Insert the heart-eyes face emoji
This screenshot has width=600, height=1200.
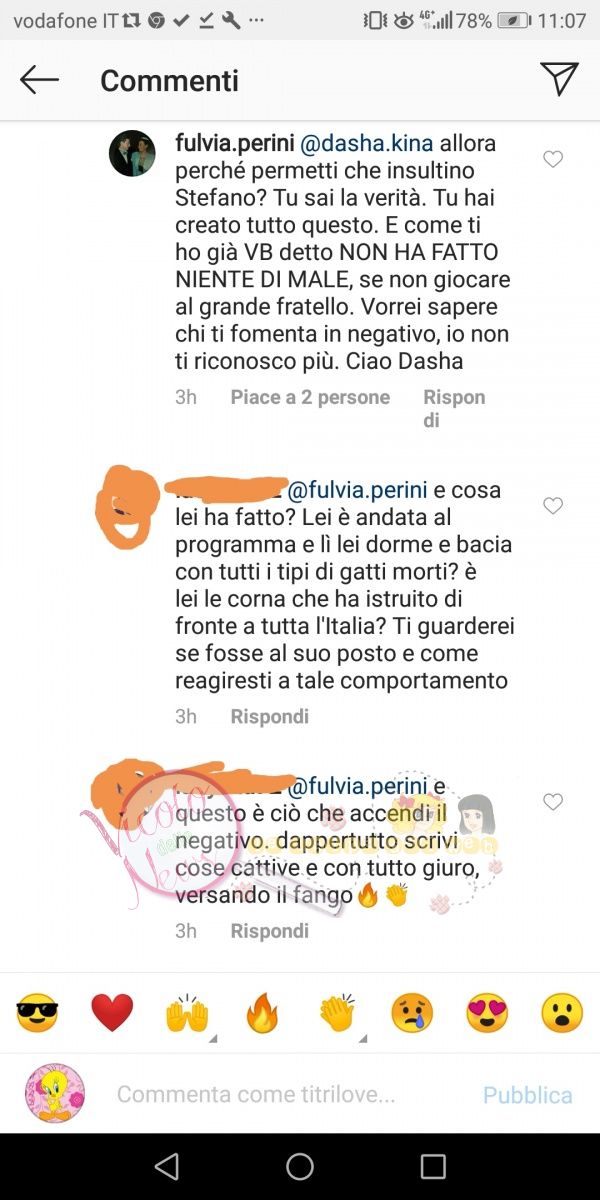487,1013
